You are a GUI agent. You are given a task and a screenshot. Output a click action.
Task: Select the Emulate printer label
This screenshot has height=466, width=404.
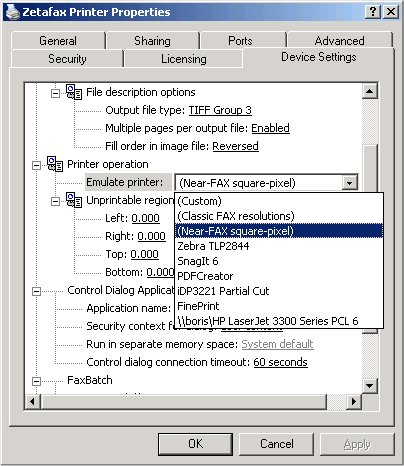[x=128, y=182]
